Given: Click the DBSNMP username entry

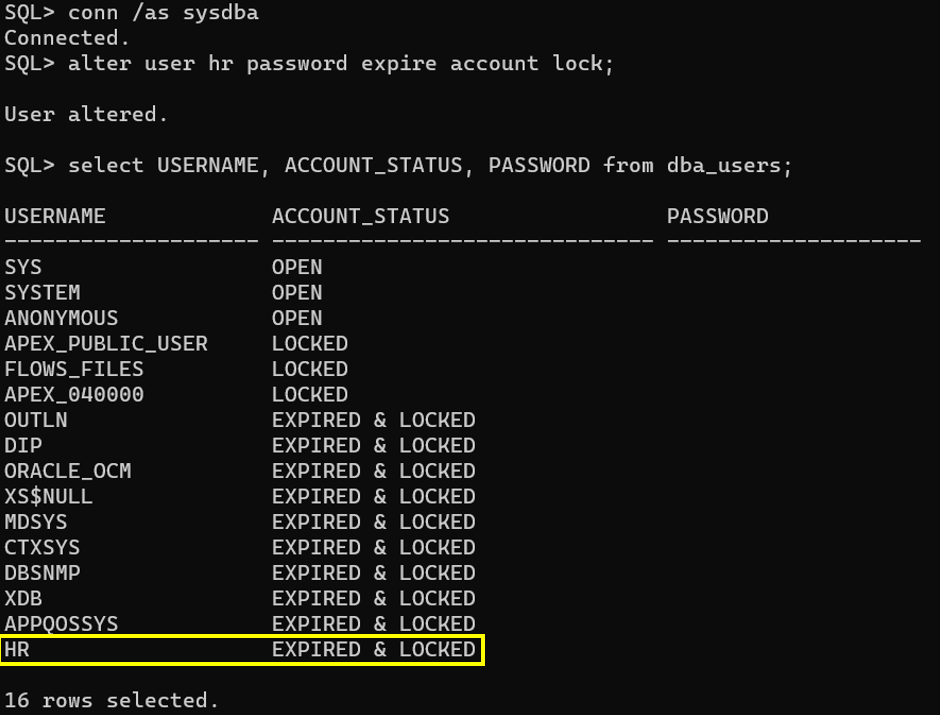Looking at the screenshot, I should click(43, 573).
